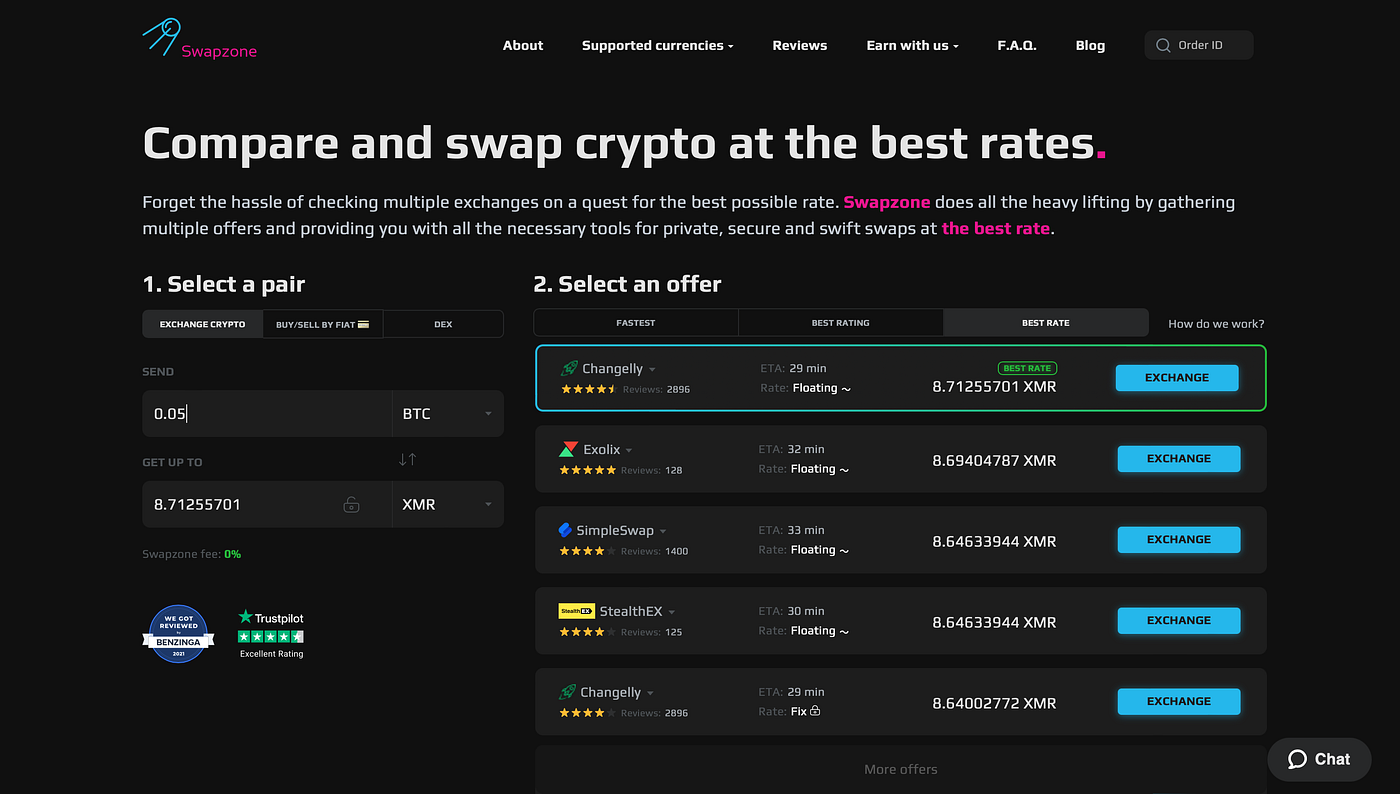This screenshot has width=1400, height=794.
Task: Select the Exchange Crypto tab
Action: point(203,324)
